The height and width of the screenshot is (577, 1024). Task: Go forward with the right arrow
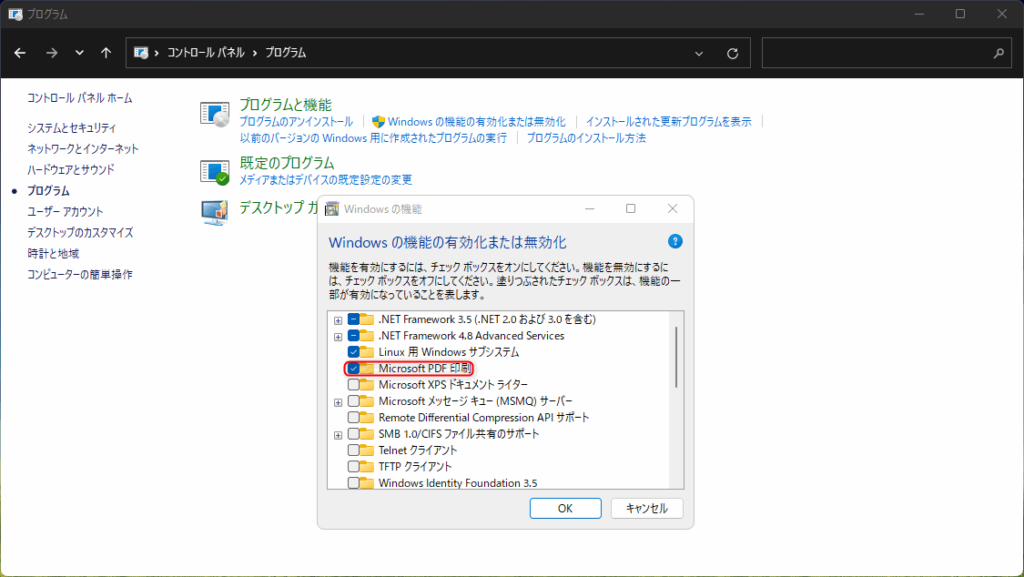pyautogui.click(x=52, y=53)
